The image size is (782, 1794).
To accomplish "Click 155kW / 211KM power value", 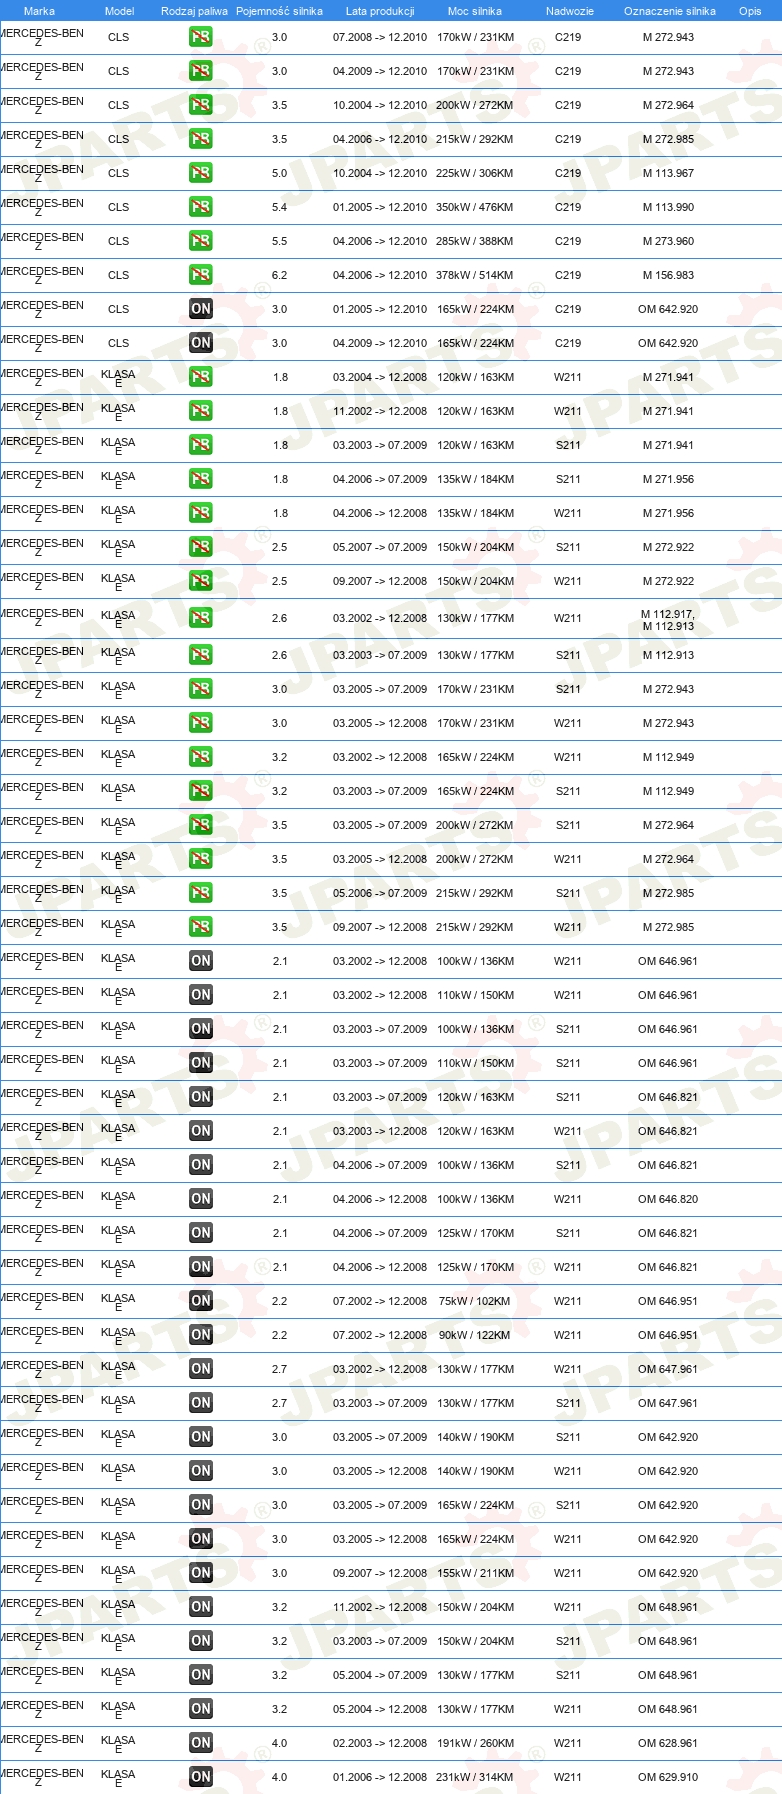I will coord(475,1573).
